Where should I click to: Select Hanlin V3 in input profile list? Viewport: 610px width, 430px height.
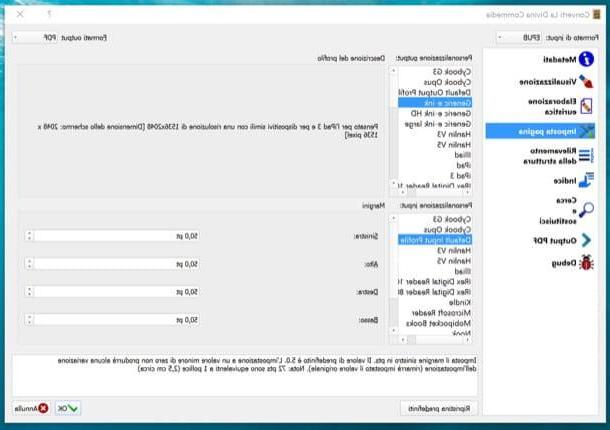[x=435, y=250]
